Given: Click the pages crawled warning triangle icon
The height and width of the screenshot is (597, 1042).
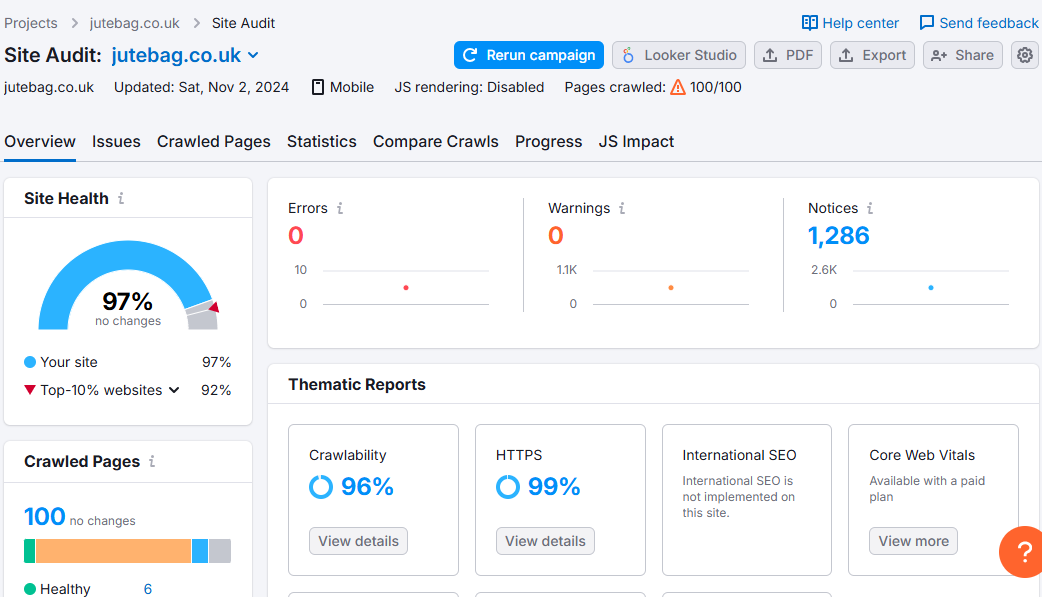Looking at the screenshot, I should tap(678, 87).
